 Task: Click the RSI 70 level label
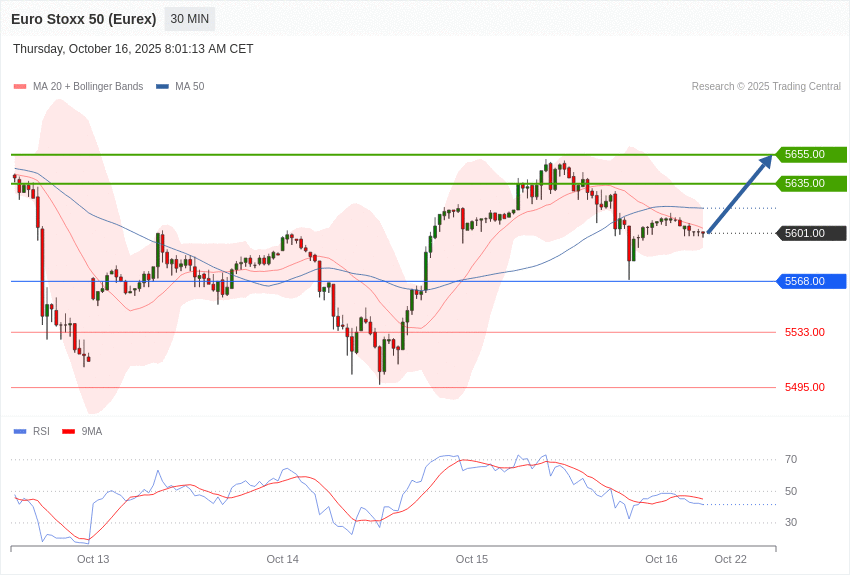[x=791, y=460]
